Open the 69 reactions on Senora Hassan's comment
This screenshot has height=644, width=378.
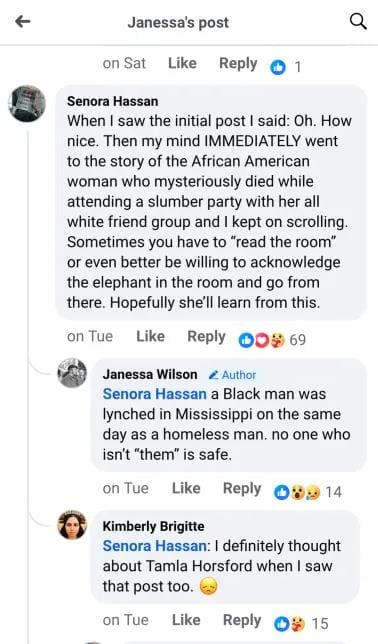(x=272, y=340)
